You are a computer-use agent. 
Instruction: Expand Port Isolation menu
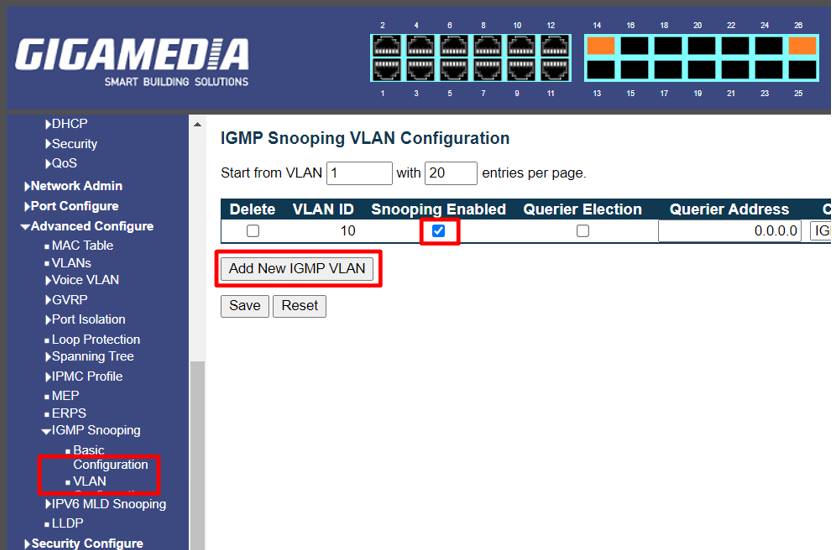[x=85, y=319]
